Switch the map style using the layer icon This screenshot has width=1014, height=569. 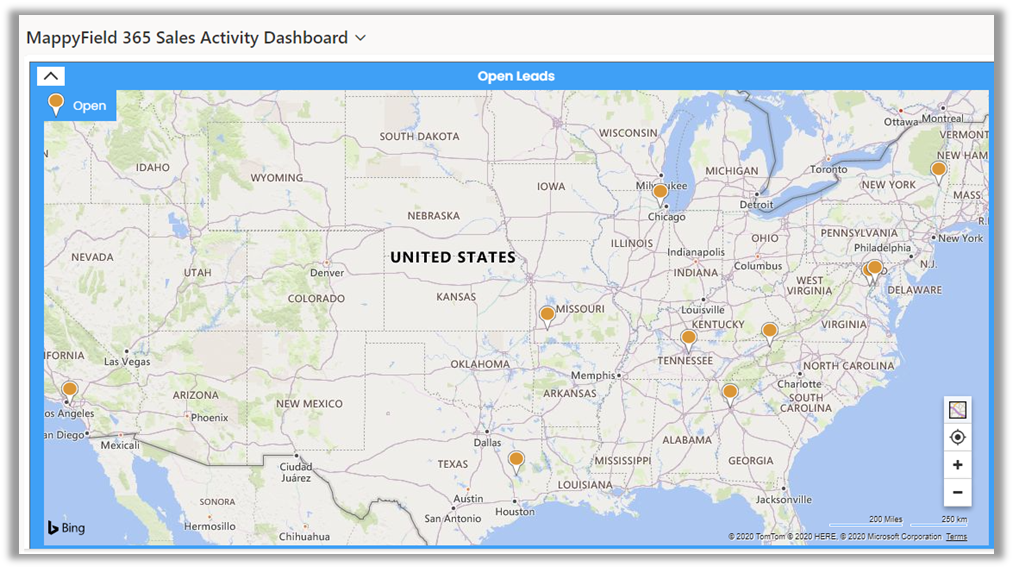point(957,409)
